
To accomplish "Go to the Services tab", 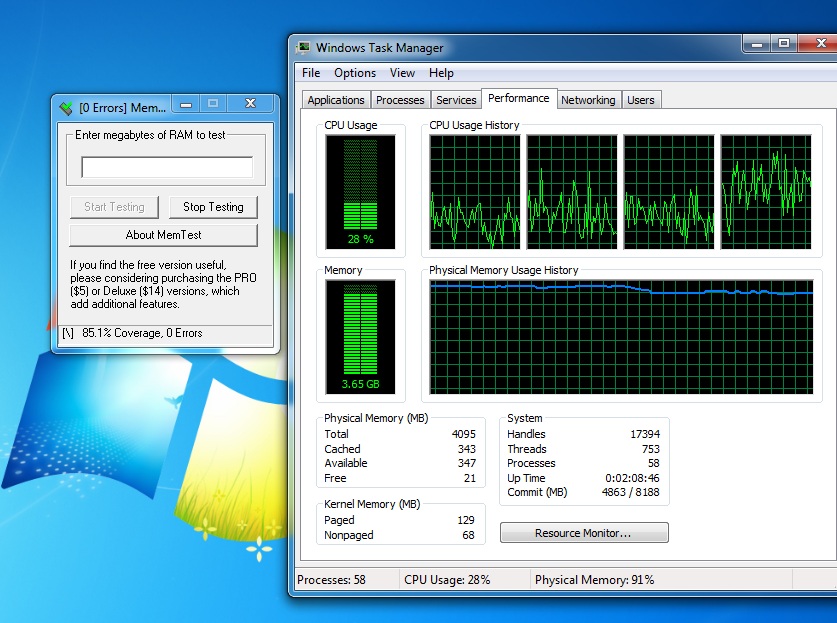I will (x=456, y=100).
